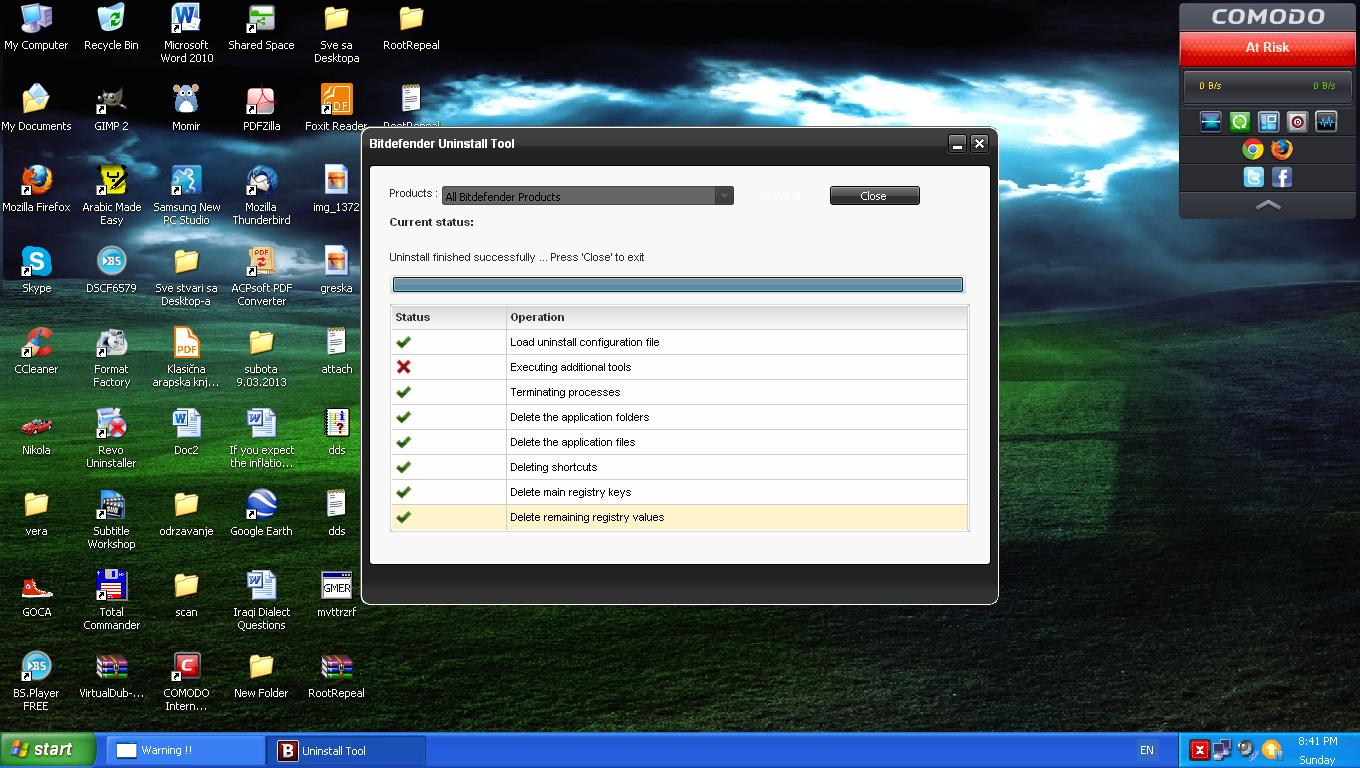
Task: Click the Twitter icon in Comodo widget
Action: point(1253,177)
